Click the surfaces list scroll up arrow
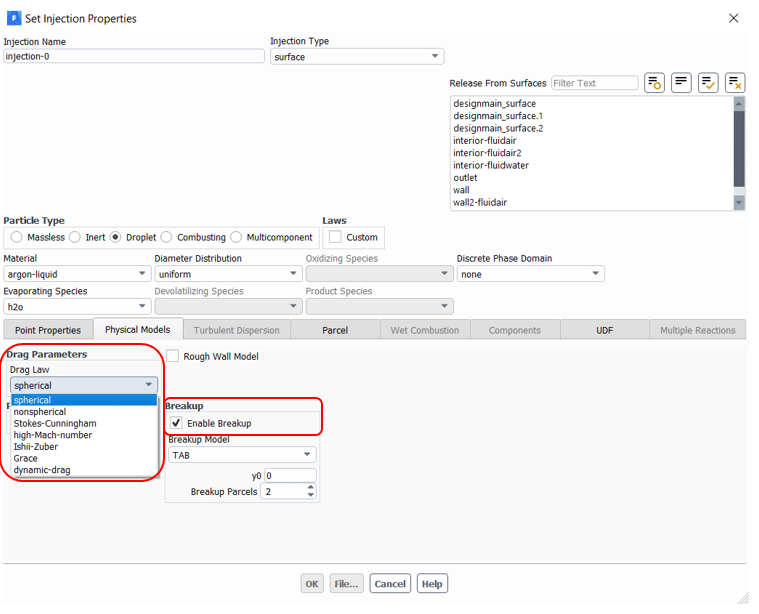 tap(739, 103)
